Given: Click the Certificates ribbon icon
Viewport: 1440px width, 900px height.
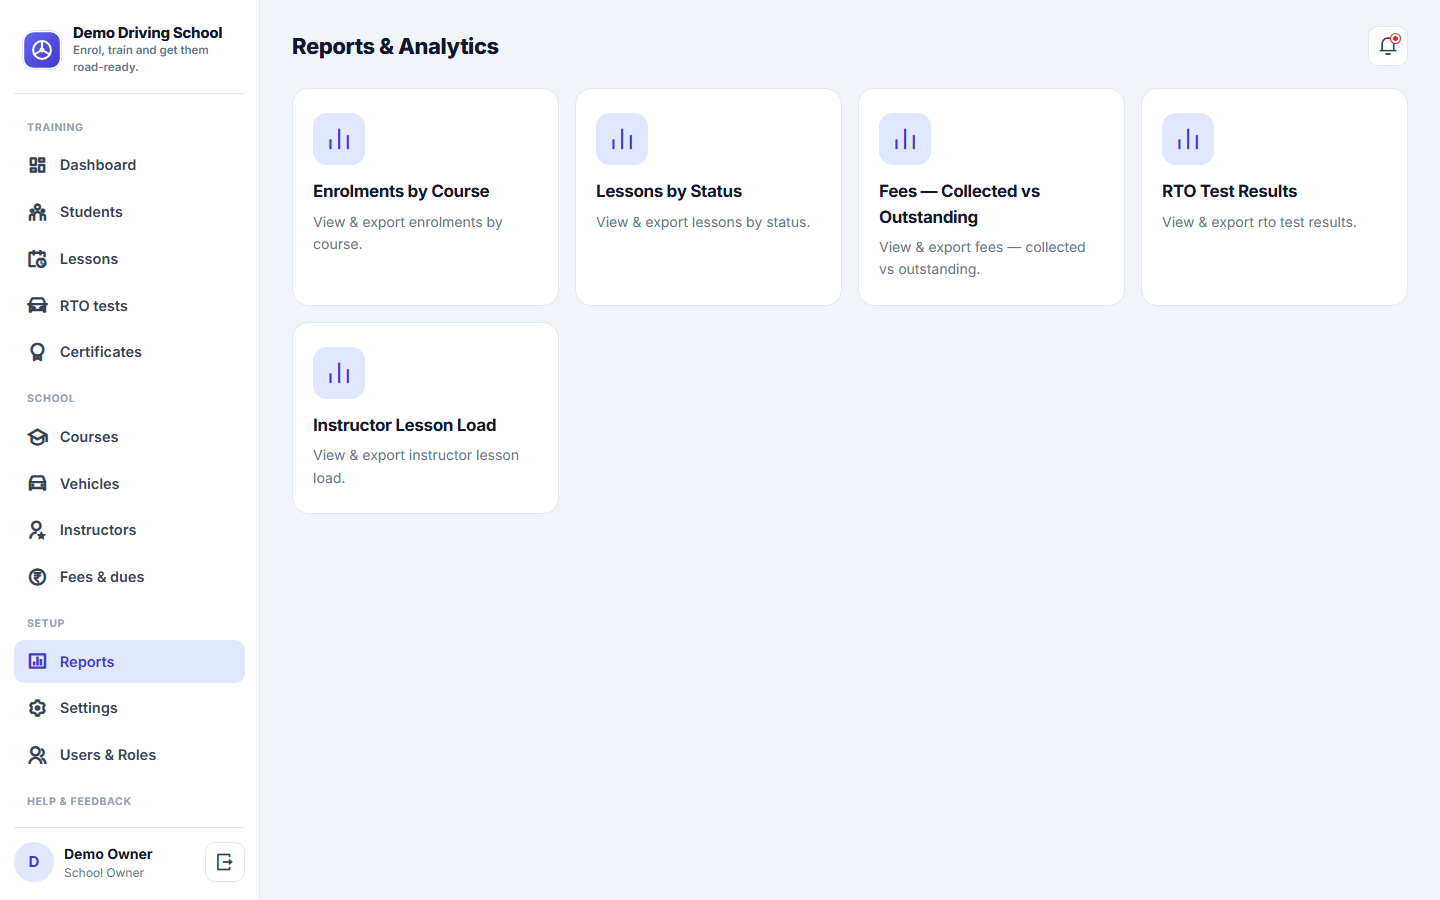Looking at the screenshot, I should click(37, 352).
